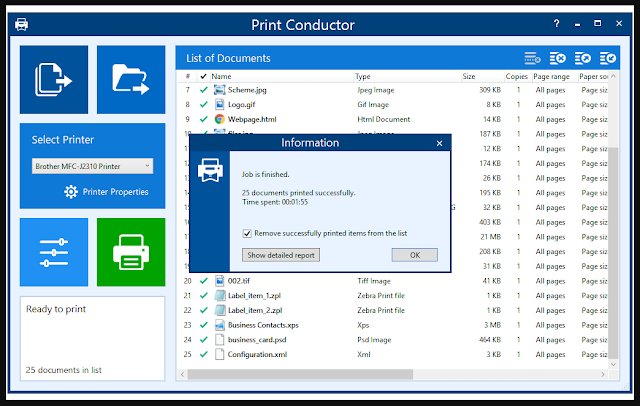640x406 pixels.
Task: Click the Configuration.xml file icon
Action: [220, 354]
